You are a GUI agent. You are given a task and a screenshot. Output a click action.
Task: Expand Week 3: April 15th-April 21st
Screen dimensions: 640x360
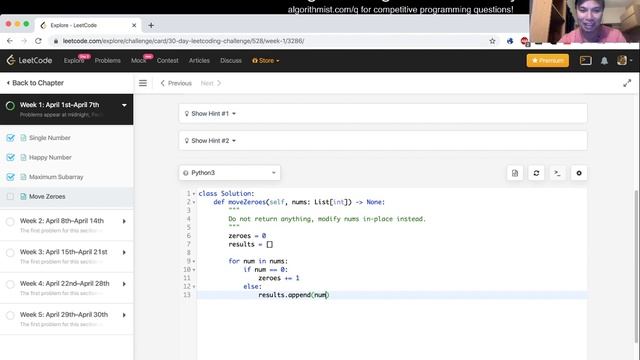[x=124, y=253]
